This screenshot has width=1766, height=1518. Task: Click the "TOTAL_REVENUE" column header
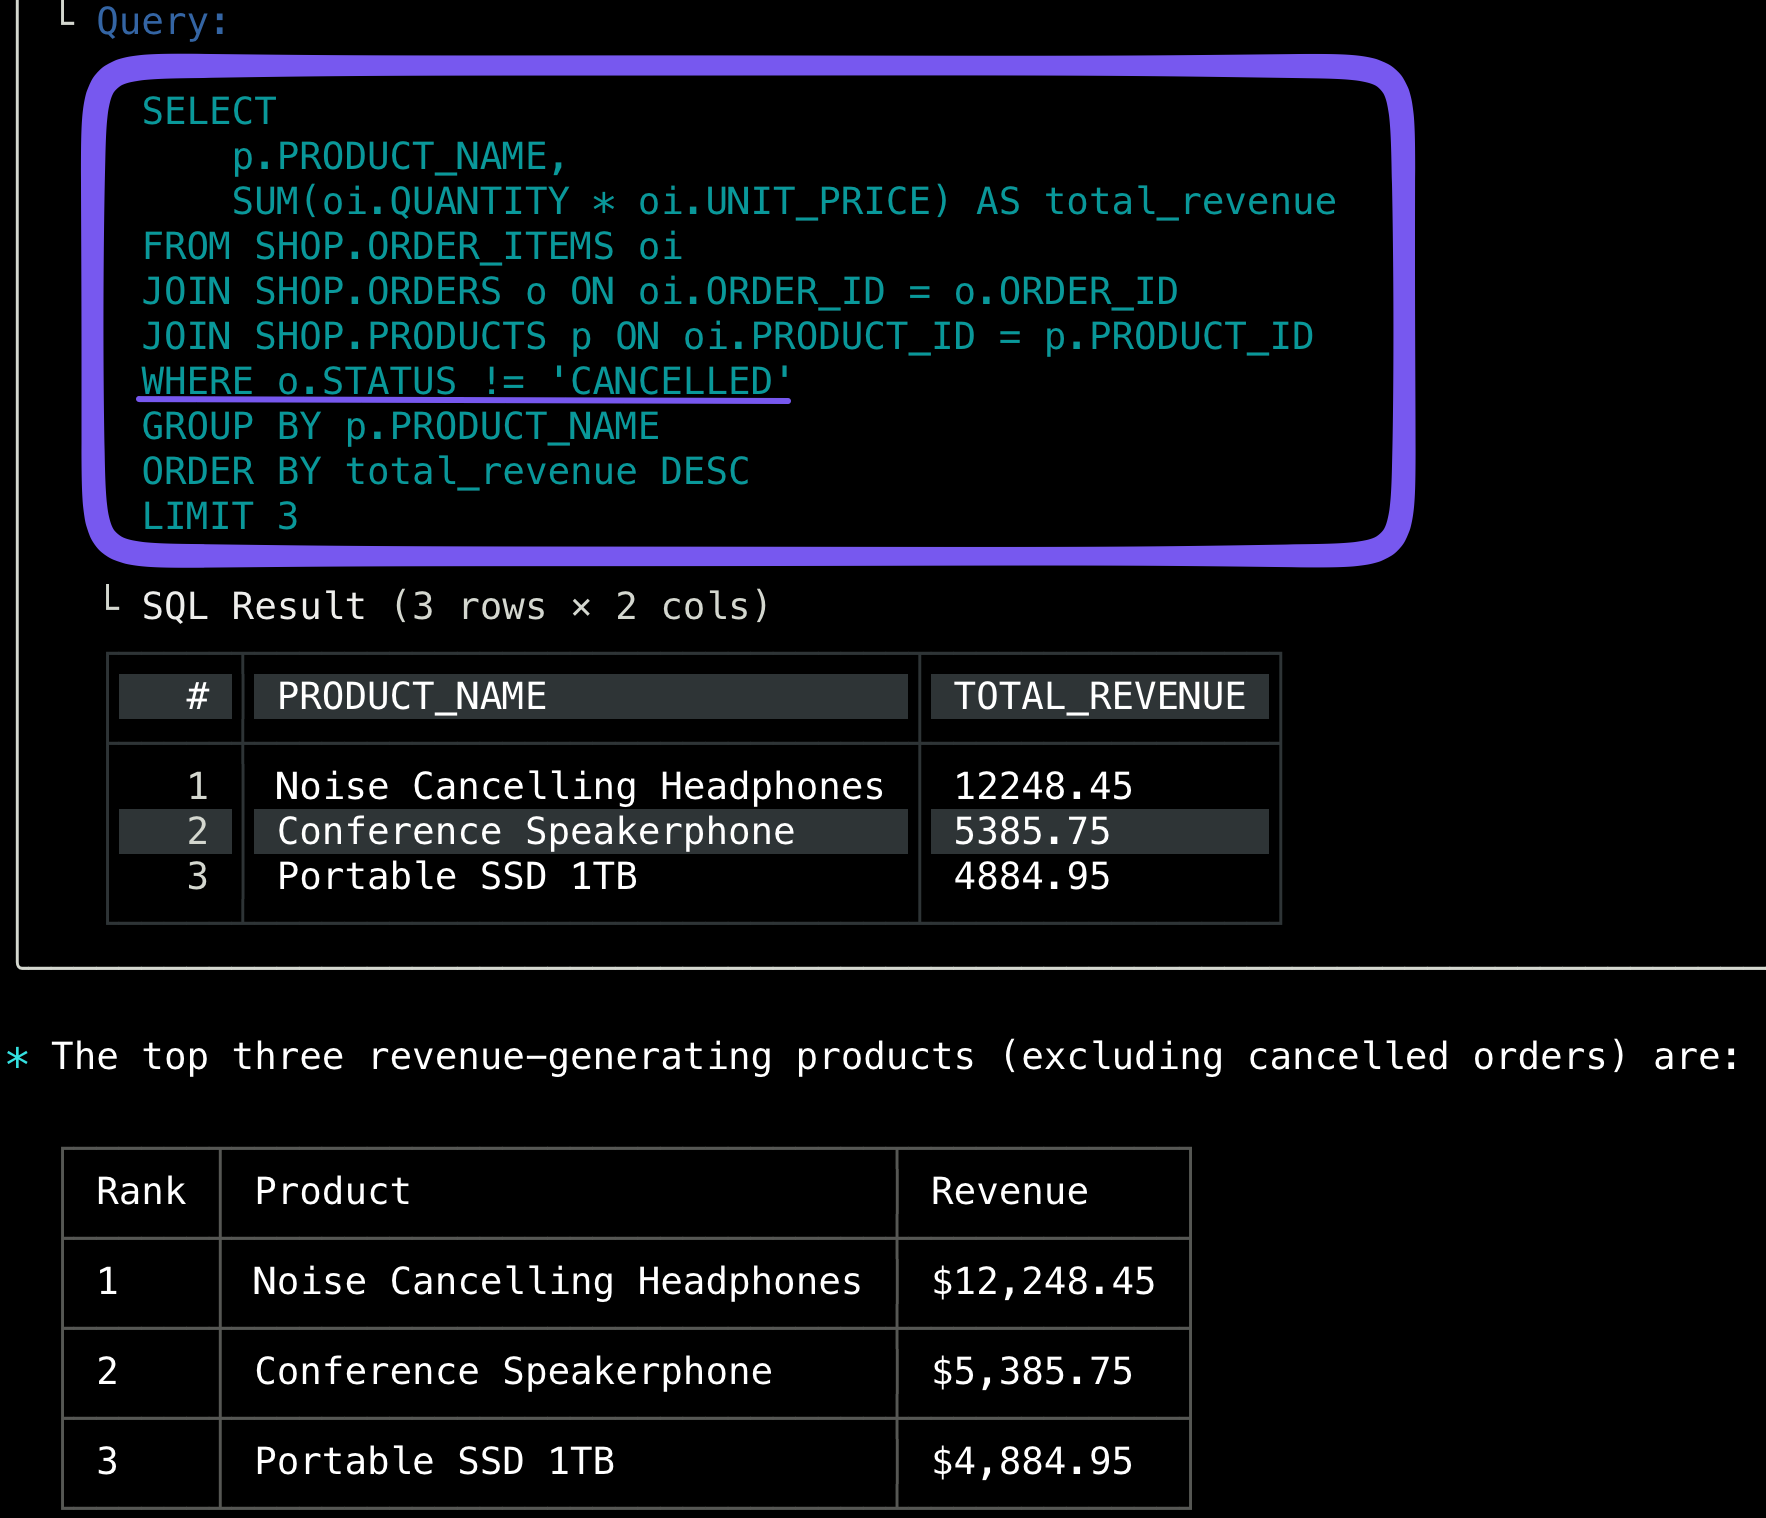click(x=1100, y=696)
